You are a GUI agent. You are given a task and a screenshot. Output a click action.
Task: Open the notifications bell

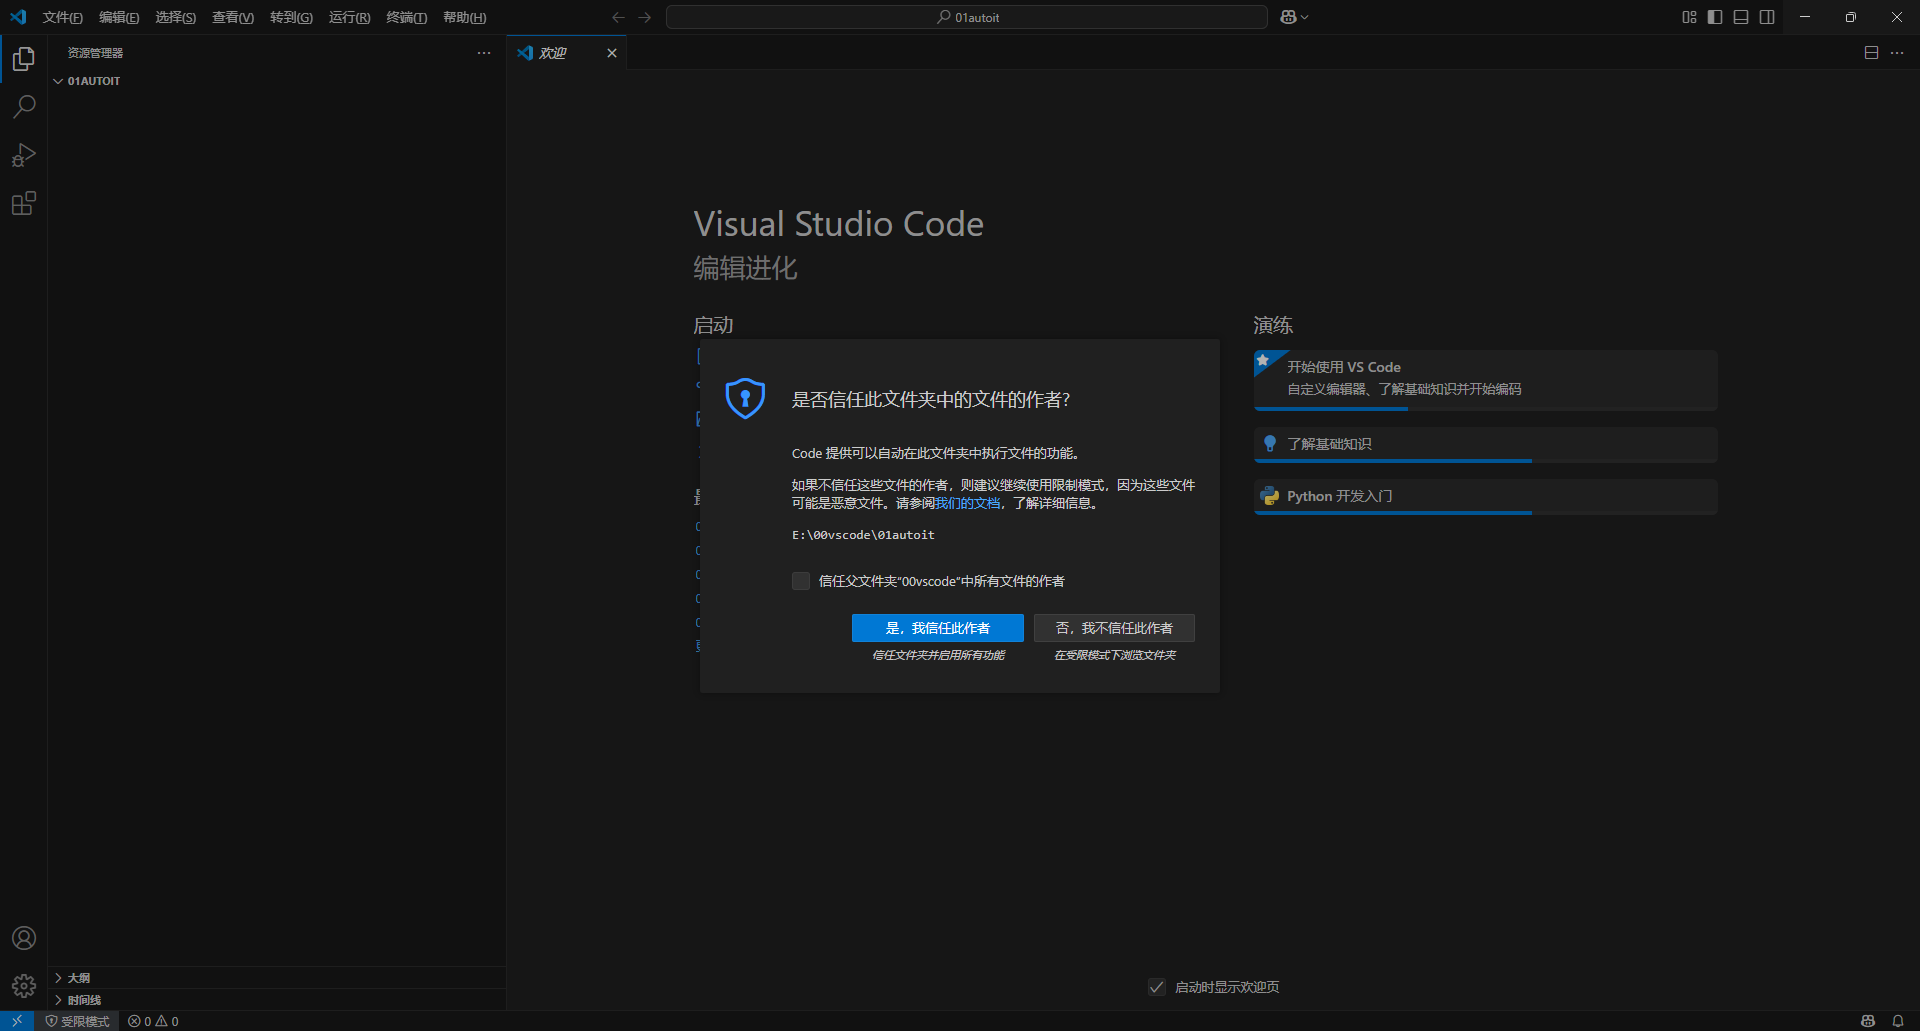pos(1898,1021)
